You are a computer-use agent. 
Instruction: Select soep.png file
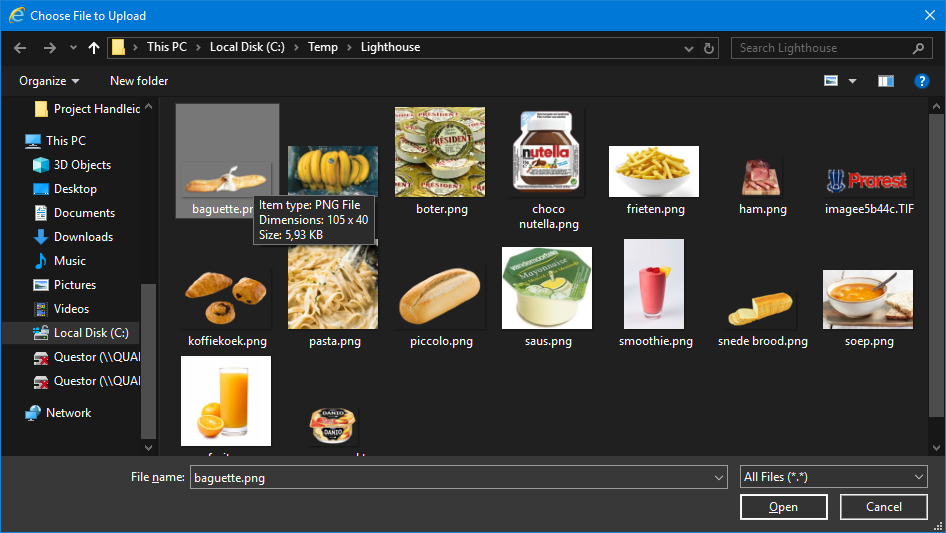point(869,308)
